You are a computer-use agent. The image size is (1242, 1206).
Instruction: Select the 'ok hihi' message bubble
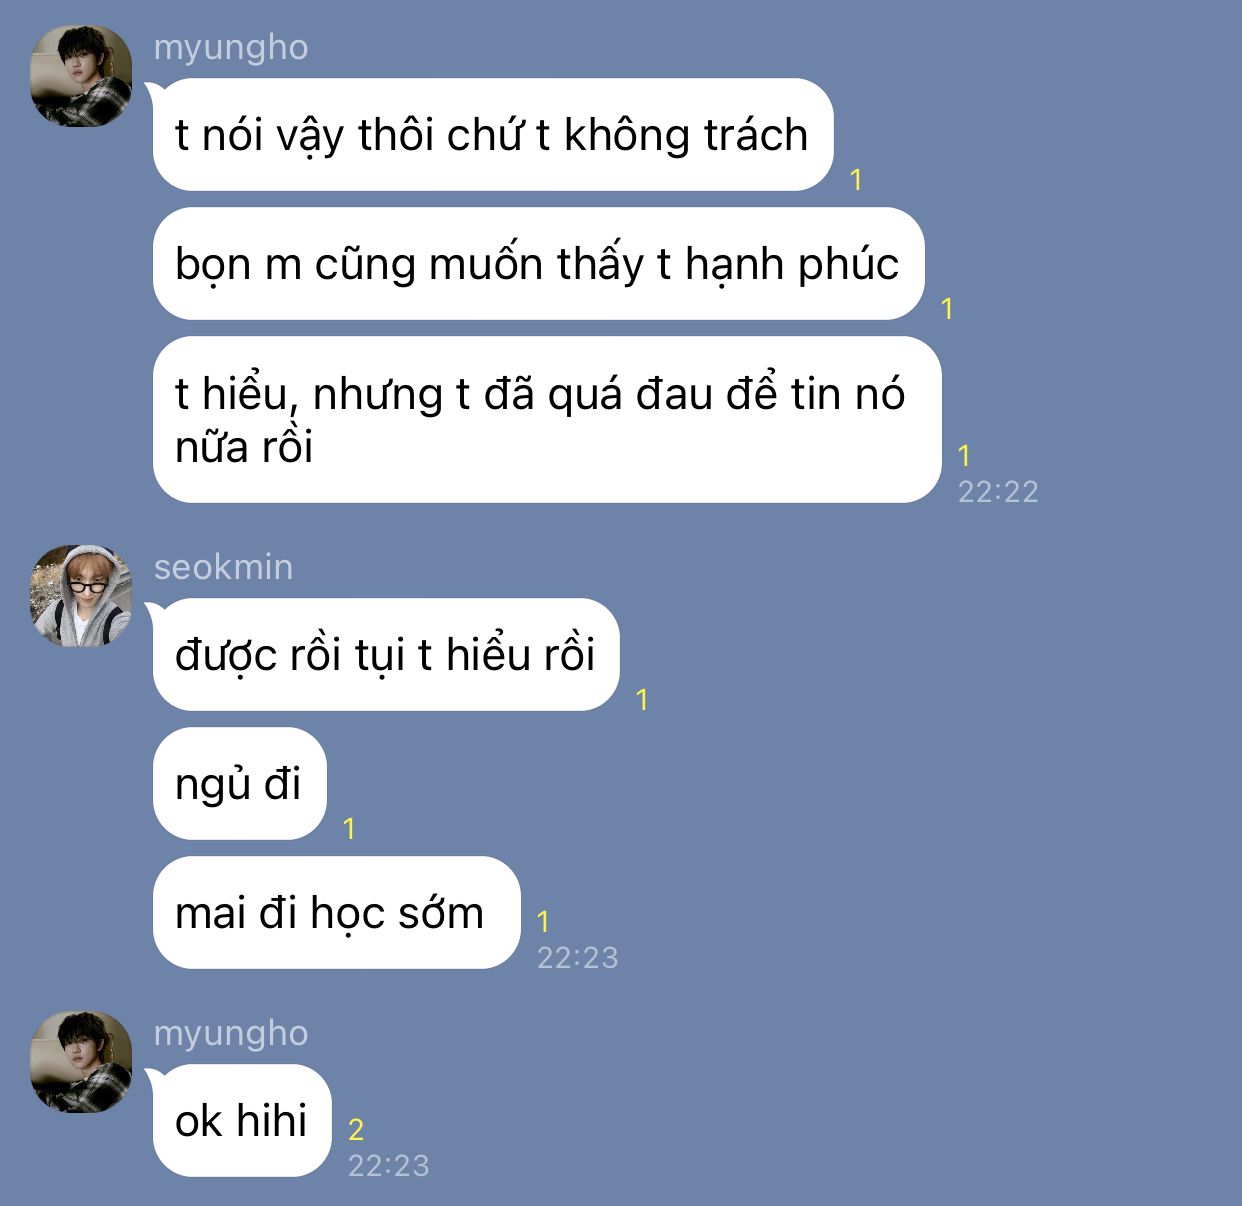[242, 1120]
